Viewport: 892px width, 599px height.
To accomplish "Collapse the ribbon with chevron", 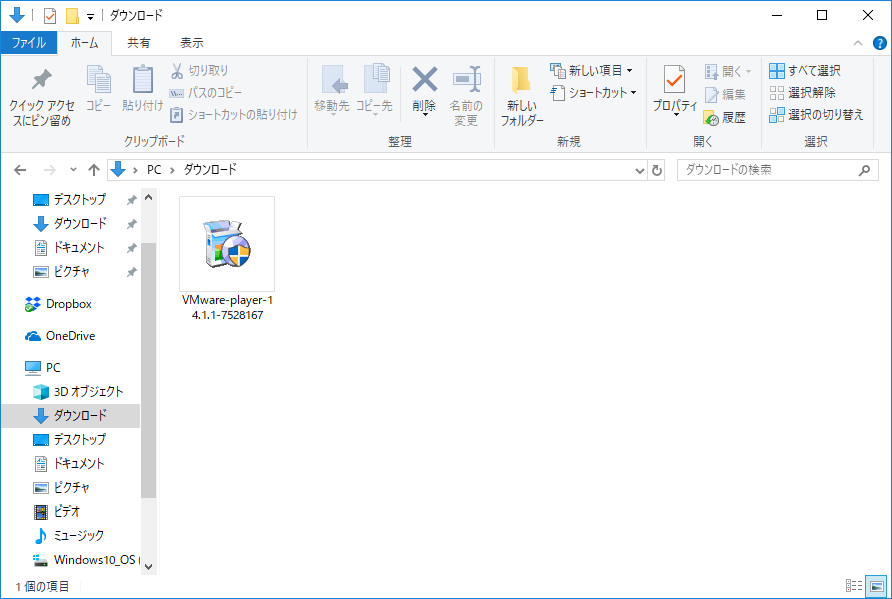I will tap(858, 43).
